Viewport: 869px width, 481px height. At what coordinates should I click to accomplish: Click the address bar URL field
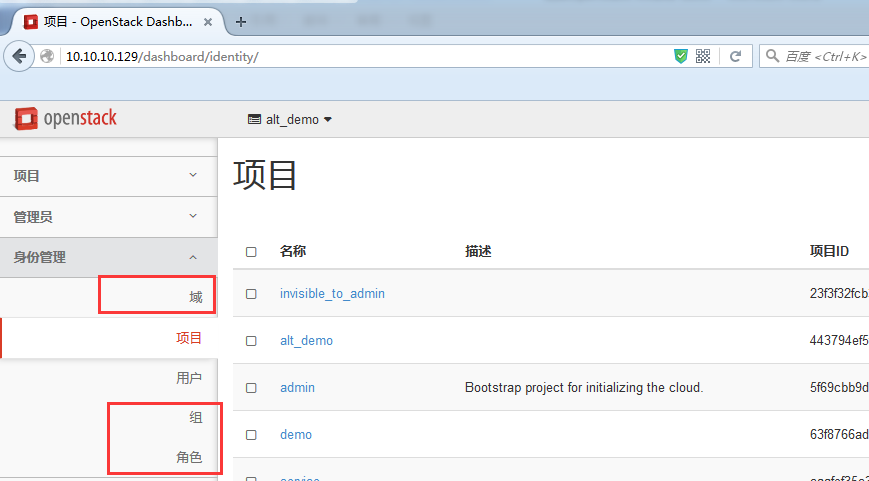pyautogui.click(x=366, y=56)
